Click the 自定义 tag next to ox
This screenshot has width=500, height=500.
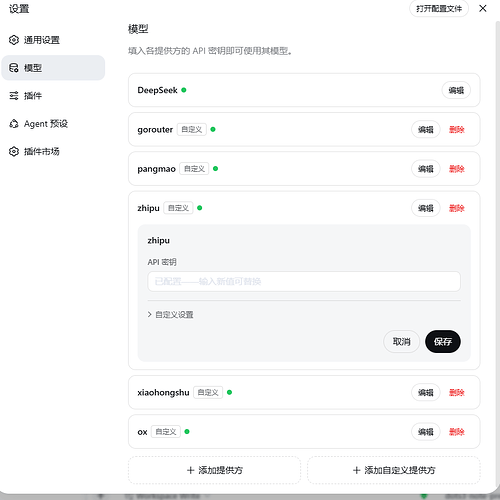[x=166, y=432]
